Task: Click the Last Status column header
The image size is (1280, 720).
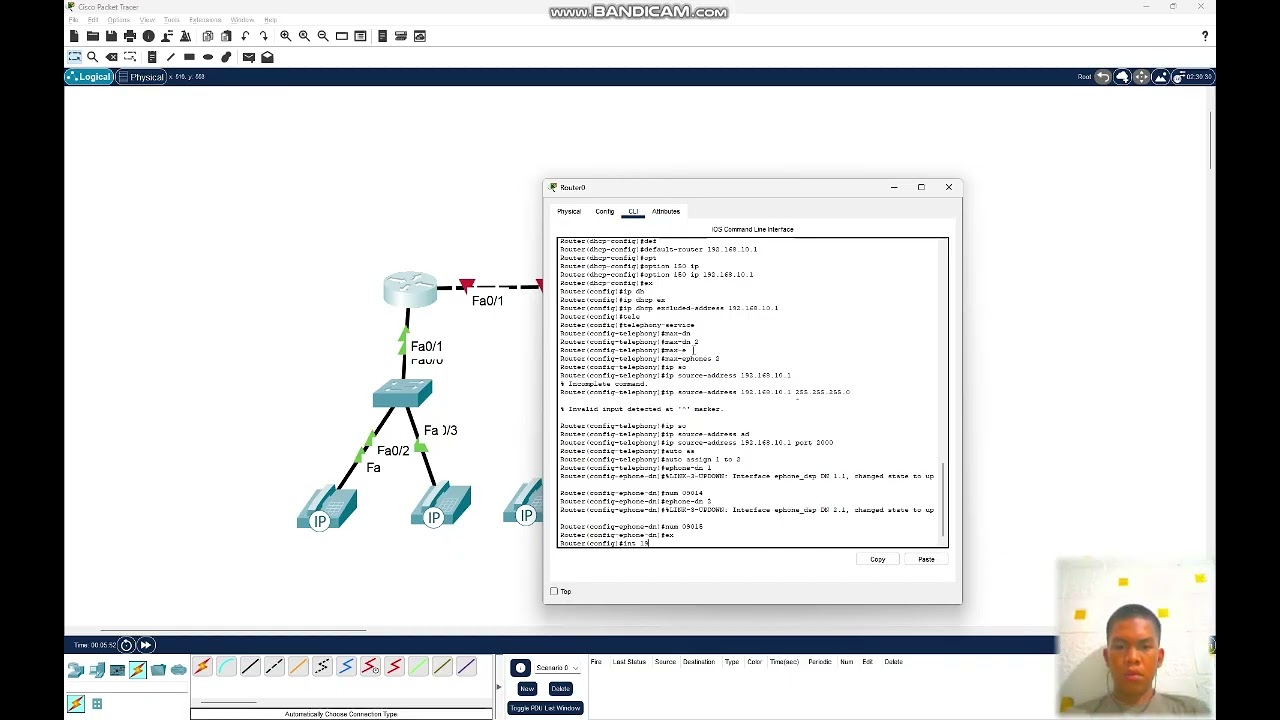Action: (x=629, y=662)
